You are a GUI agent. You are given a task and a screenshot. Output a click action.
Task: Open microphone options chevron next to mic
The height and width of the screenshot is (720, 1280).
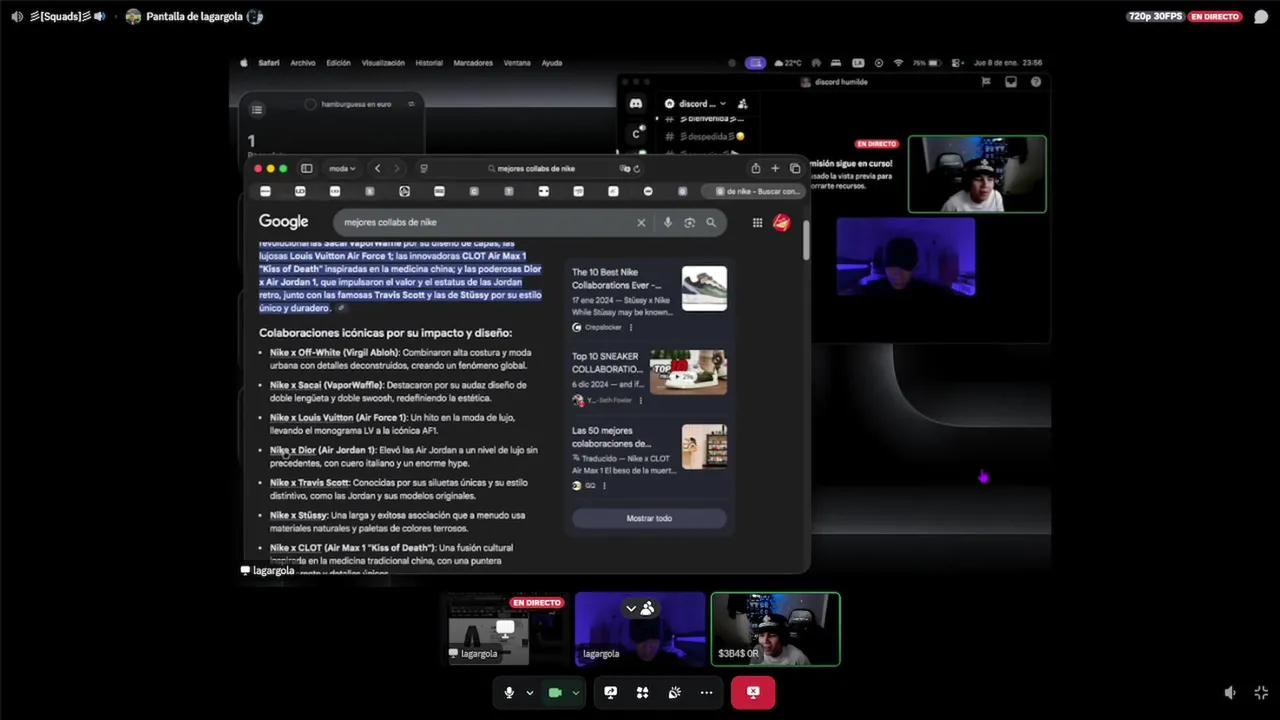(529, 693)
